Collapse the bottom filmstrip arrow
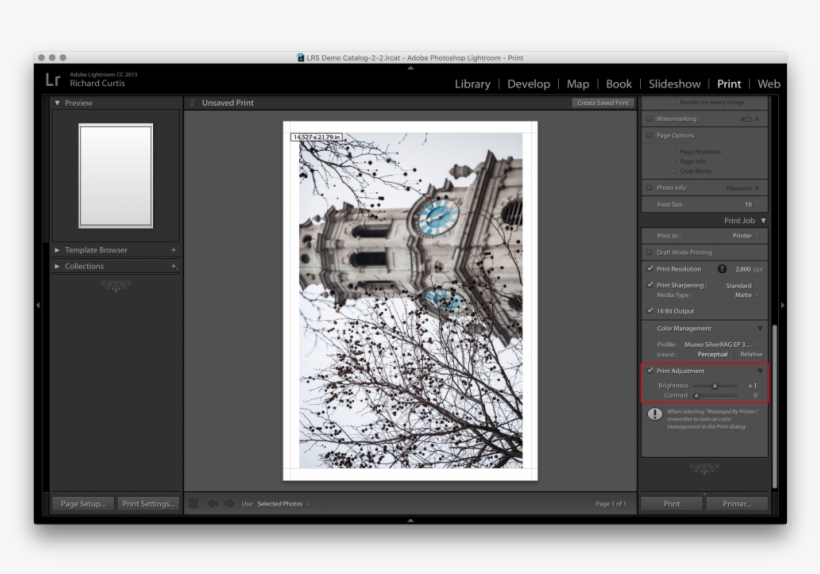Image resolution: width=820 pixels, height=574 pixels. tap(411, 520)
